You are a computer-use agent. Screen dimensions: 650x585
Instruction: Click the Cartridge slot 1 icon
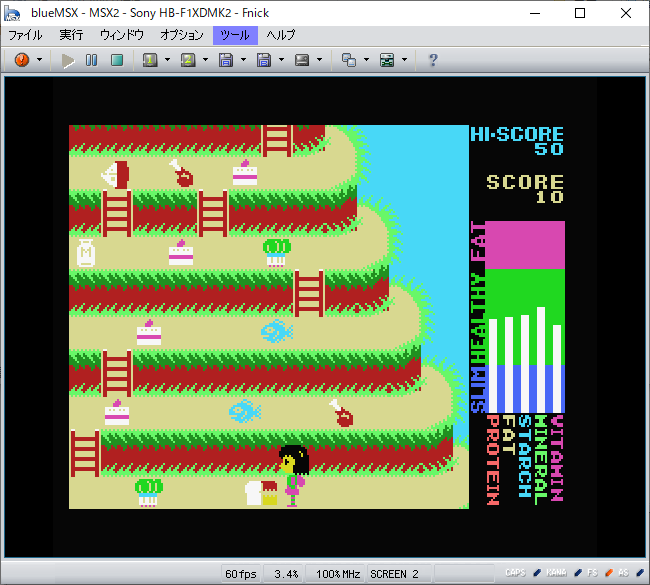[150, 60]
